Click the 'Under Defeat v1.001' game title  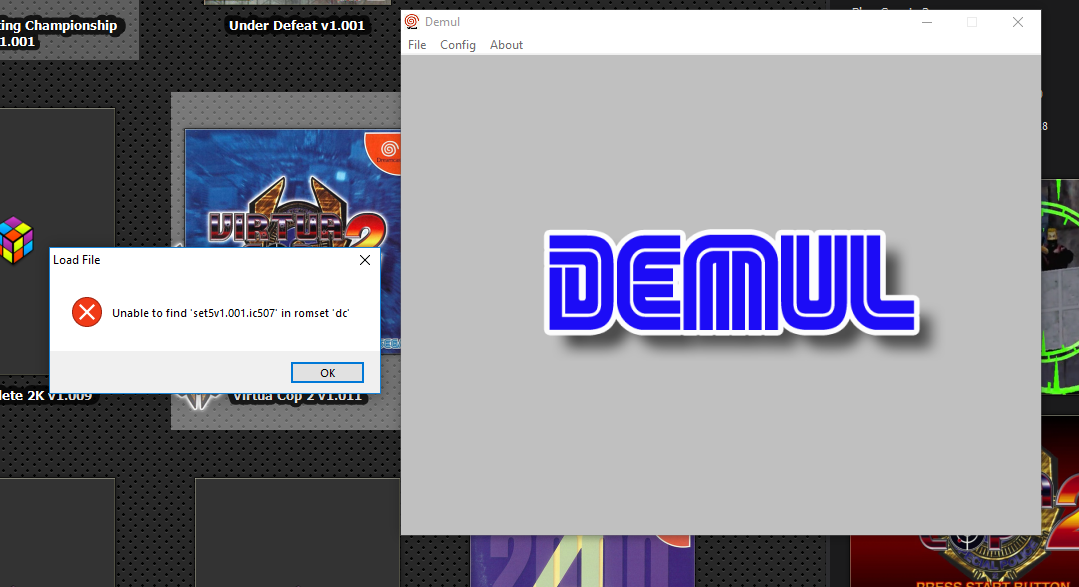[x=297, y=25]
